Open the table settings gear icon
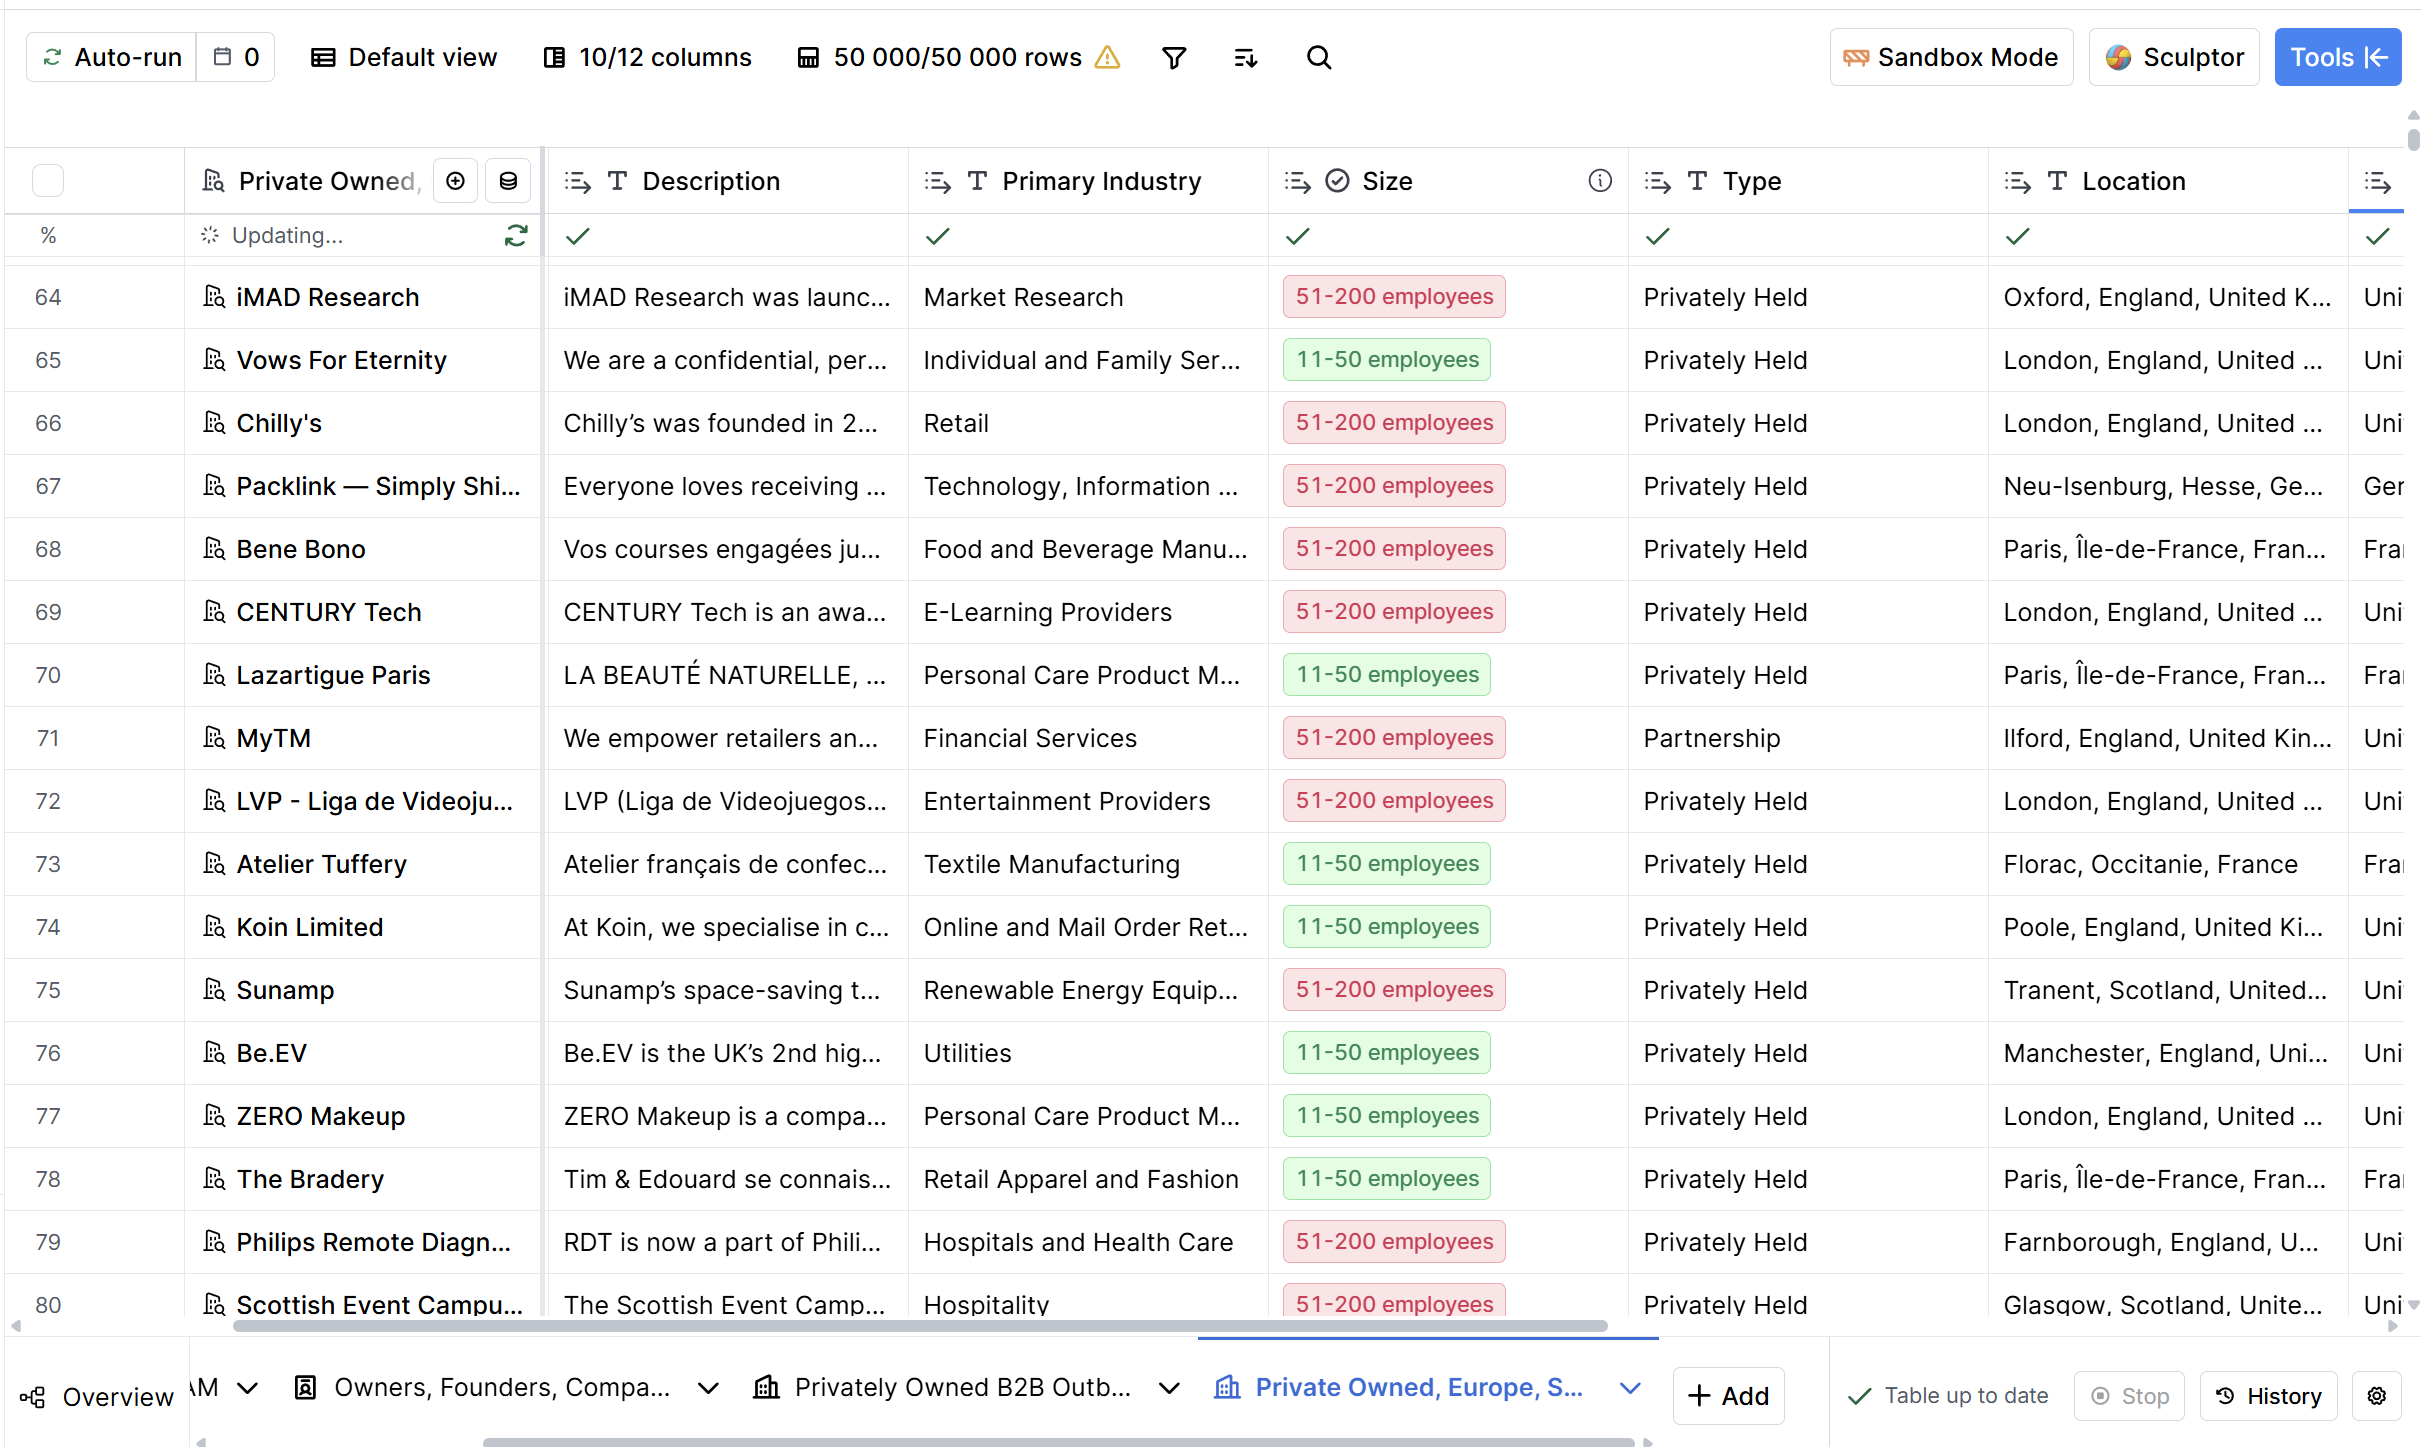The height and width of the screenshot is (1447, 2421). tap(2377, 1396)
